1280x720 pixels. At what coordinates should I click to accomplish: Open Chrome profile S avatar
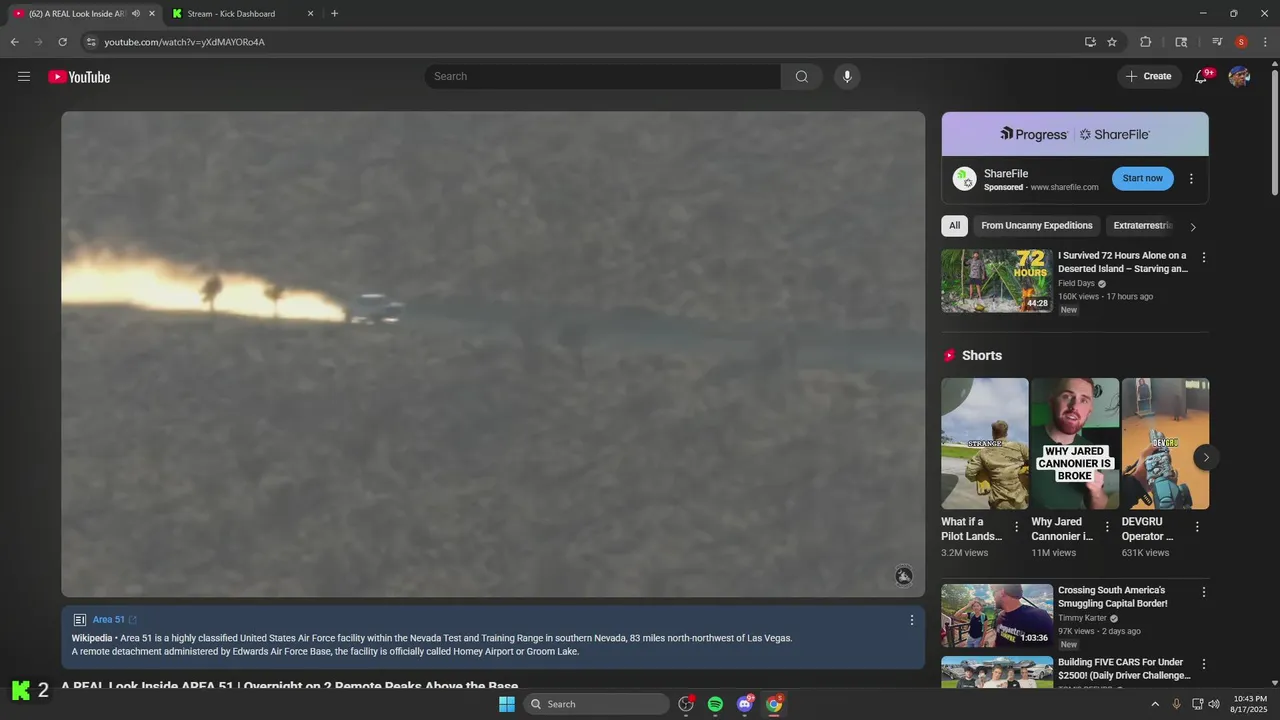pos(1241,42)
